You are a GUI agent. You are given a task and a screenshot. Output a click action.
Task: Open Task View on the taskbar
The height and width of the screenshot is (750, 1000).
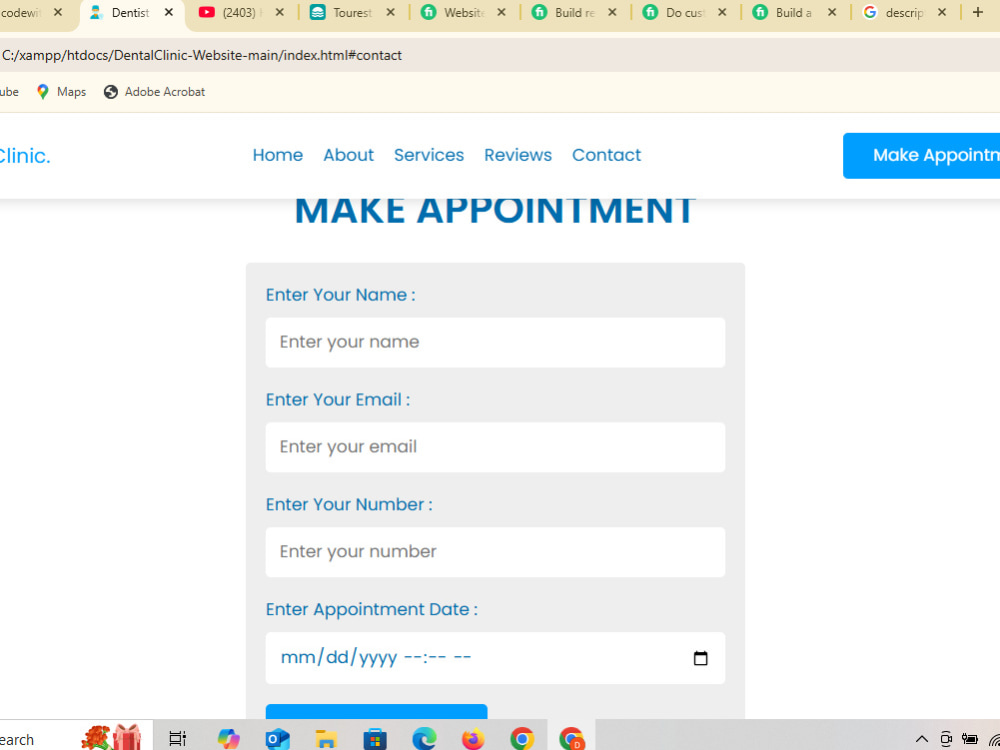tap(177, 739)
